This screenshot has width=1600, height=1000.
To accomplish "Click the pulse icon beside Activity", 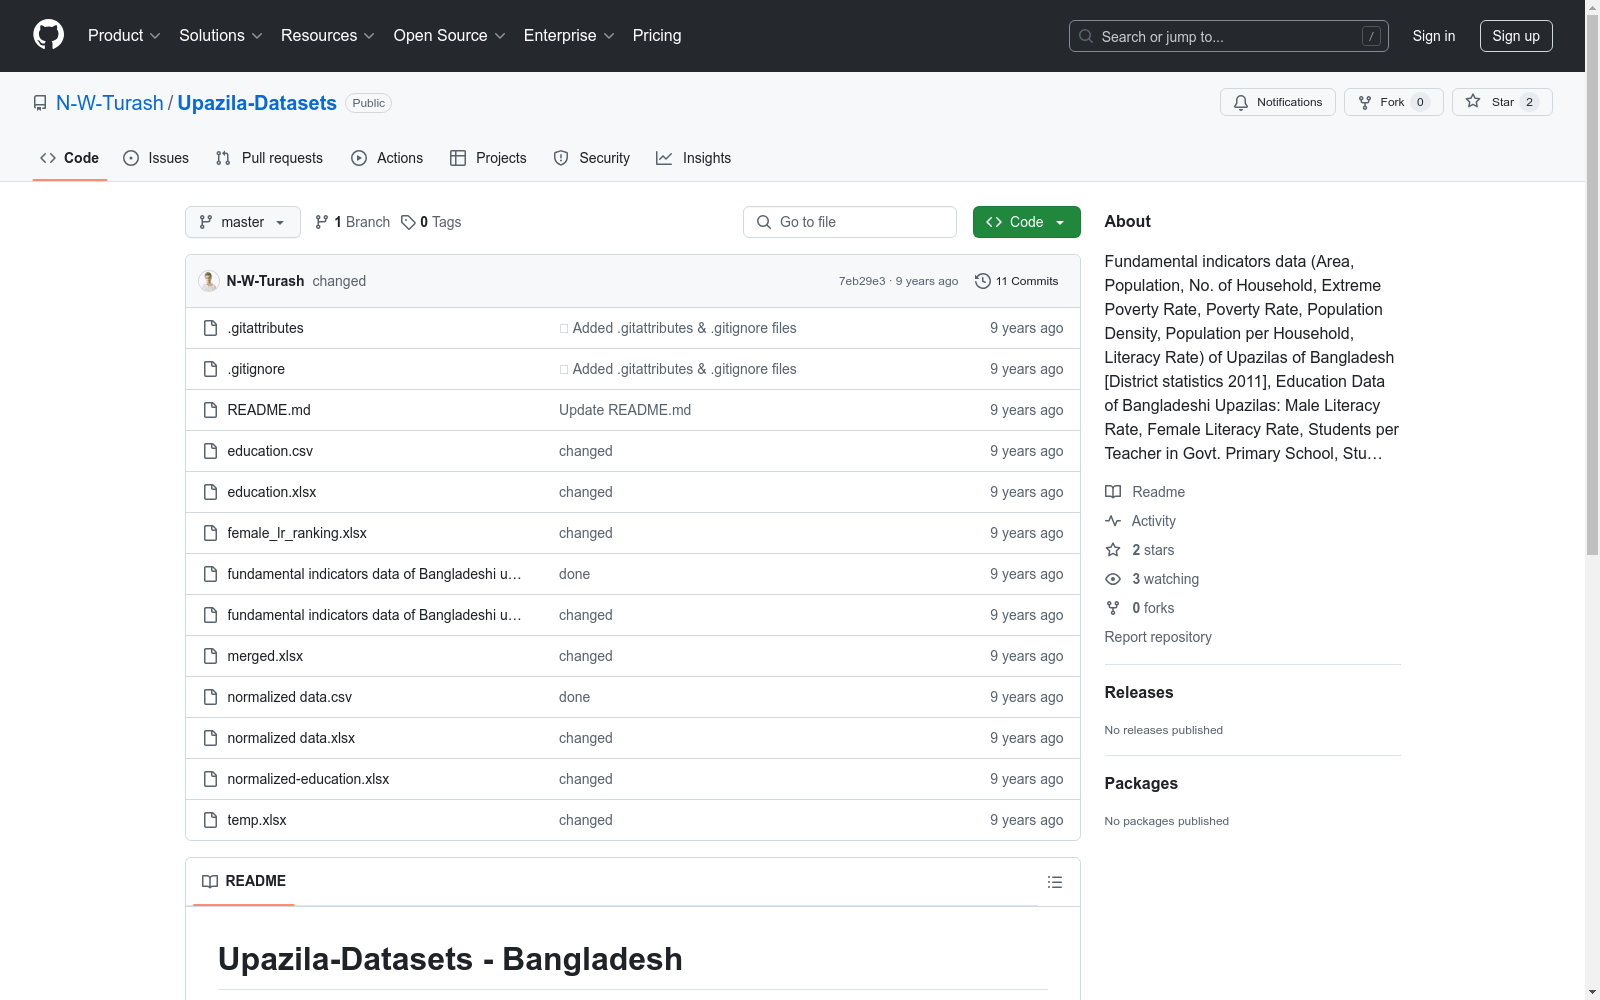I will 1113,521.
